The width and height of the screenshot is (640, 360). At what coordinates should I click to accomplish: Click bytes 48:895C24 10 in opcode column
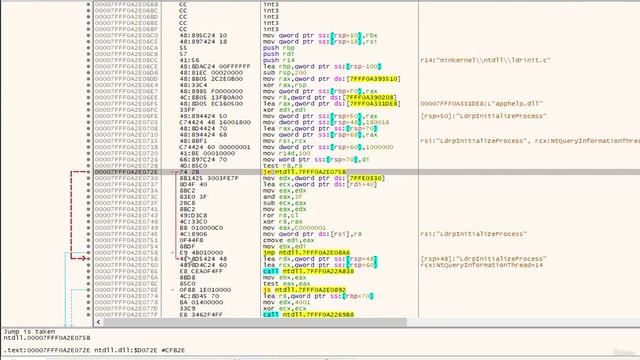[x=203, y=36]
